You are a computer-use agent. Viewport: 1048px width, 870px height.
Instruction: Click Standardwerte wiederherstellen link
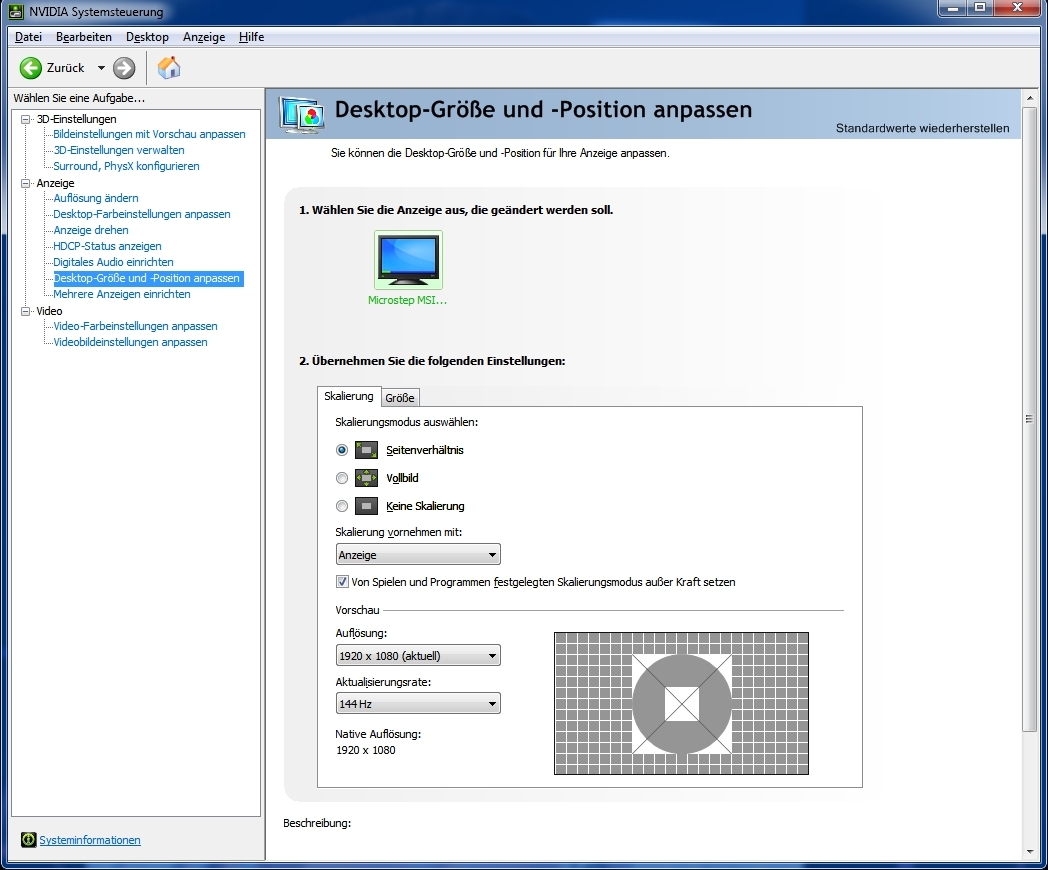point(922,128)
